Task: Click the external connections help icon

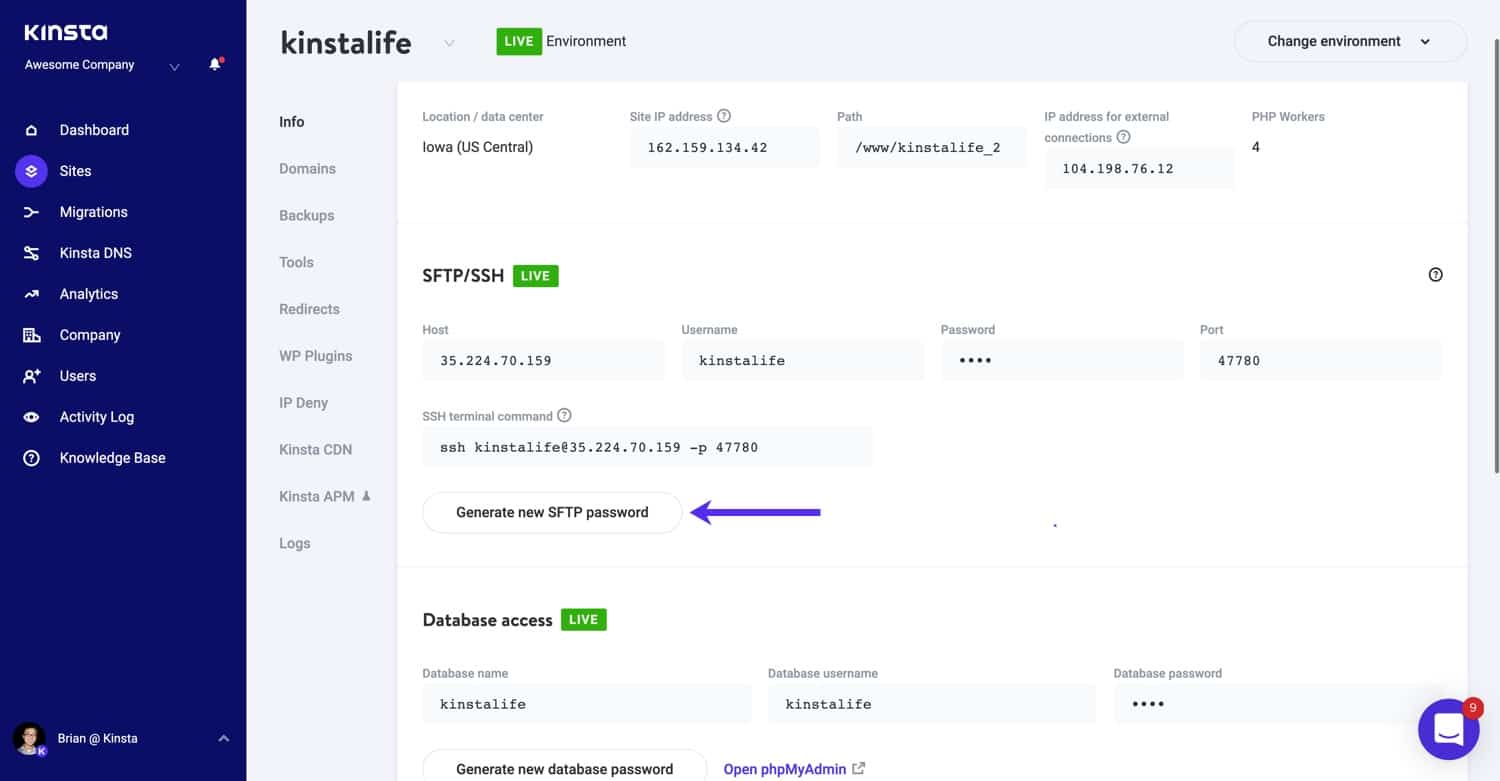Action: point(1123,137)
